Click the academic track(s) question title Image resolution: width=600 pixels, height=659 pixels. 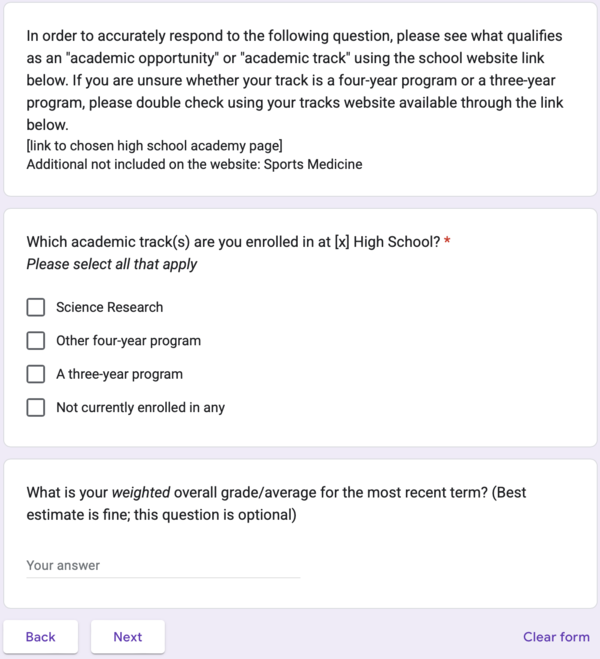click(x=232, y=242)
